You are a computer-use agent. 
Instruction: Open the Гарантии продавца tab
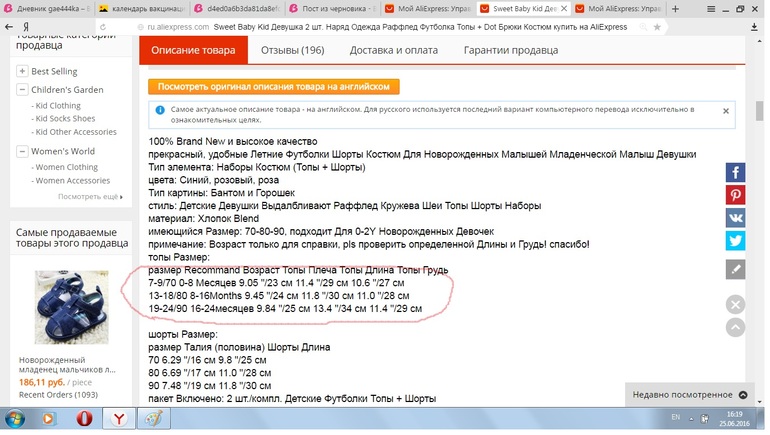(496, 50)
